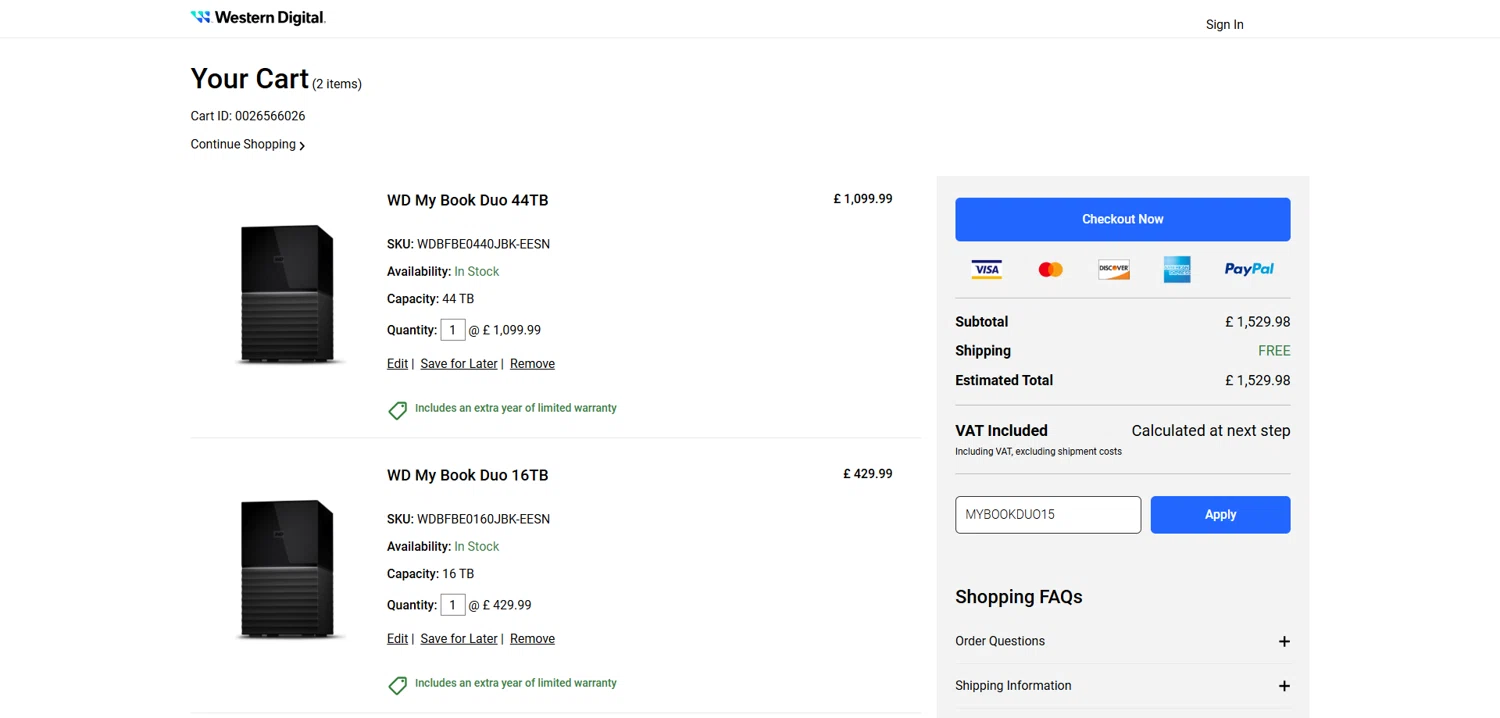Click the £ 1,099.99 price at the right of the 44TB row

(x=862, y=199)
